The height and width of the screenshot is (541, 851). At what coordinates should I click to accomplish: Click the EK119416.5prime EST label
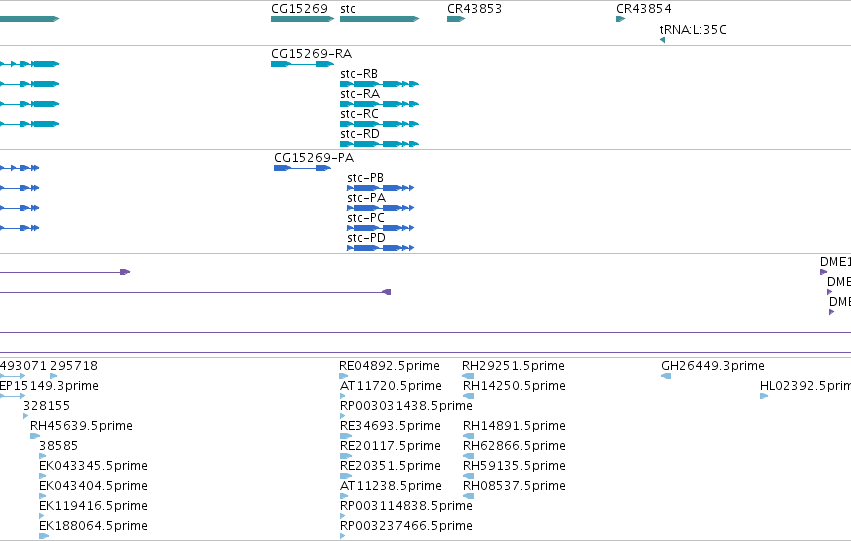point(93,506)
